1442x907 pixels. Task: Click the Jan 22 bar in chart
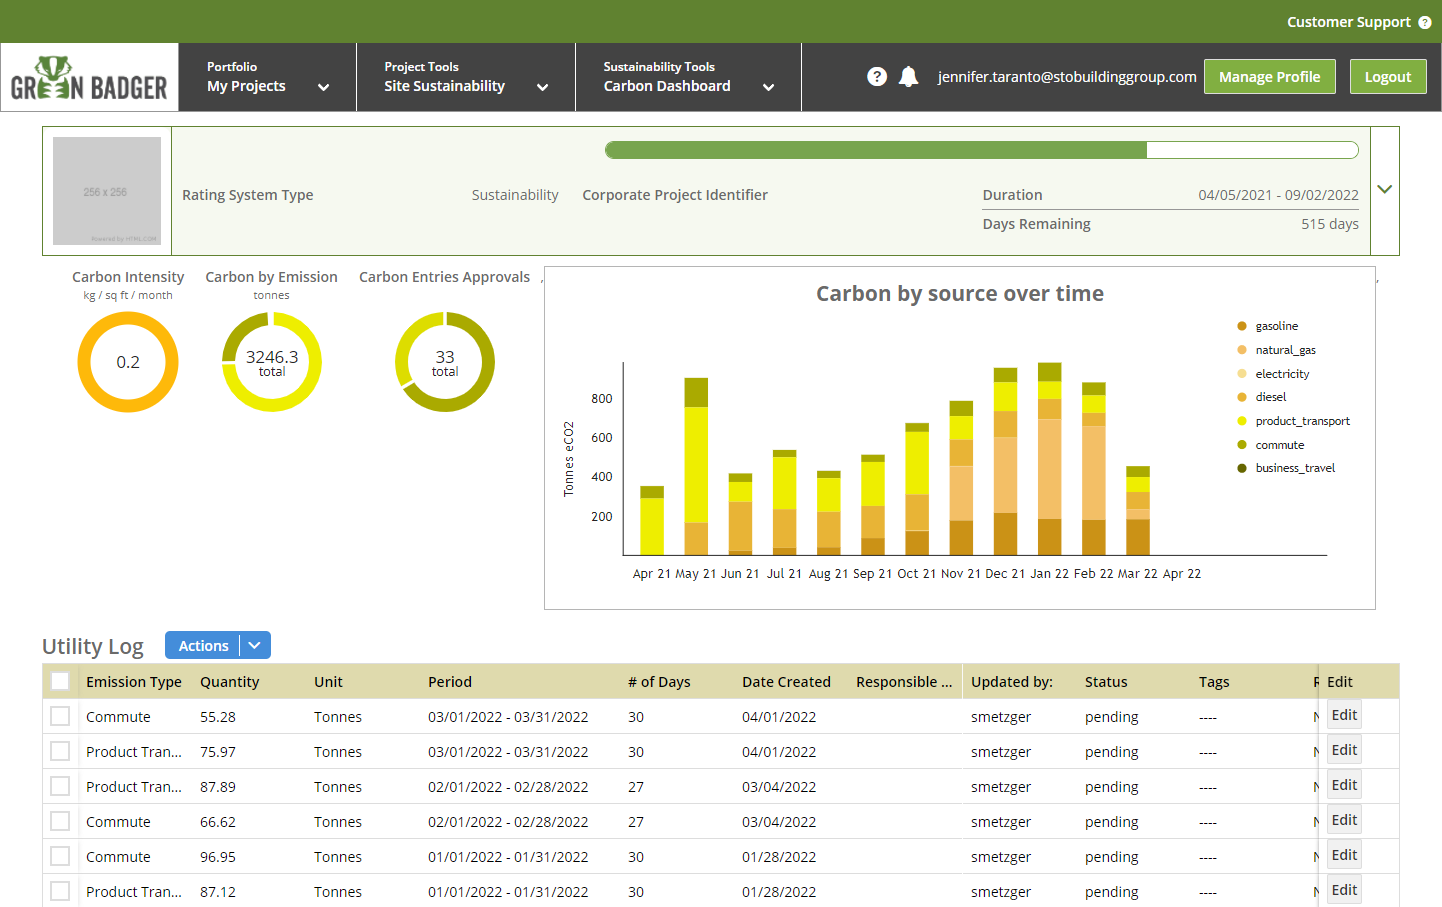[x=1050, y=459]
